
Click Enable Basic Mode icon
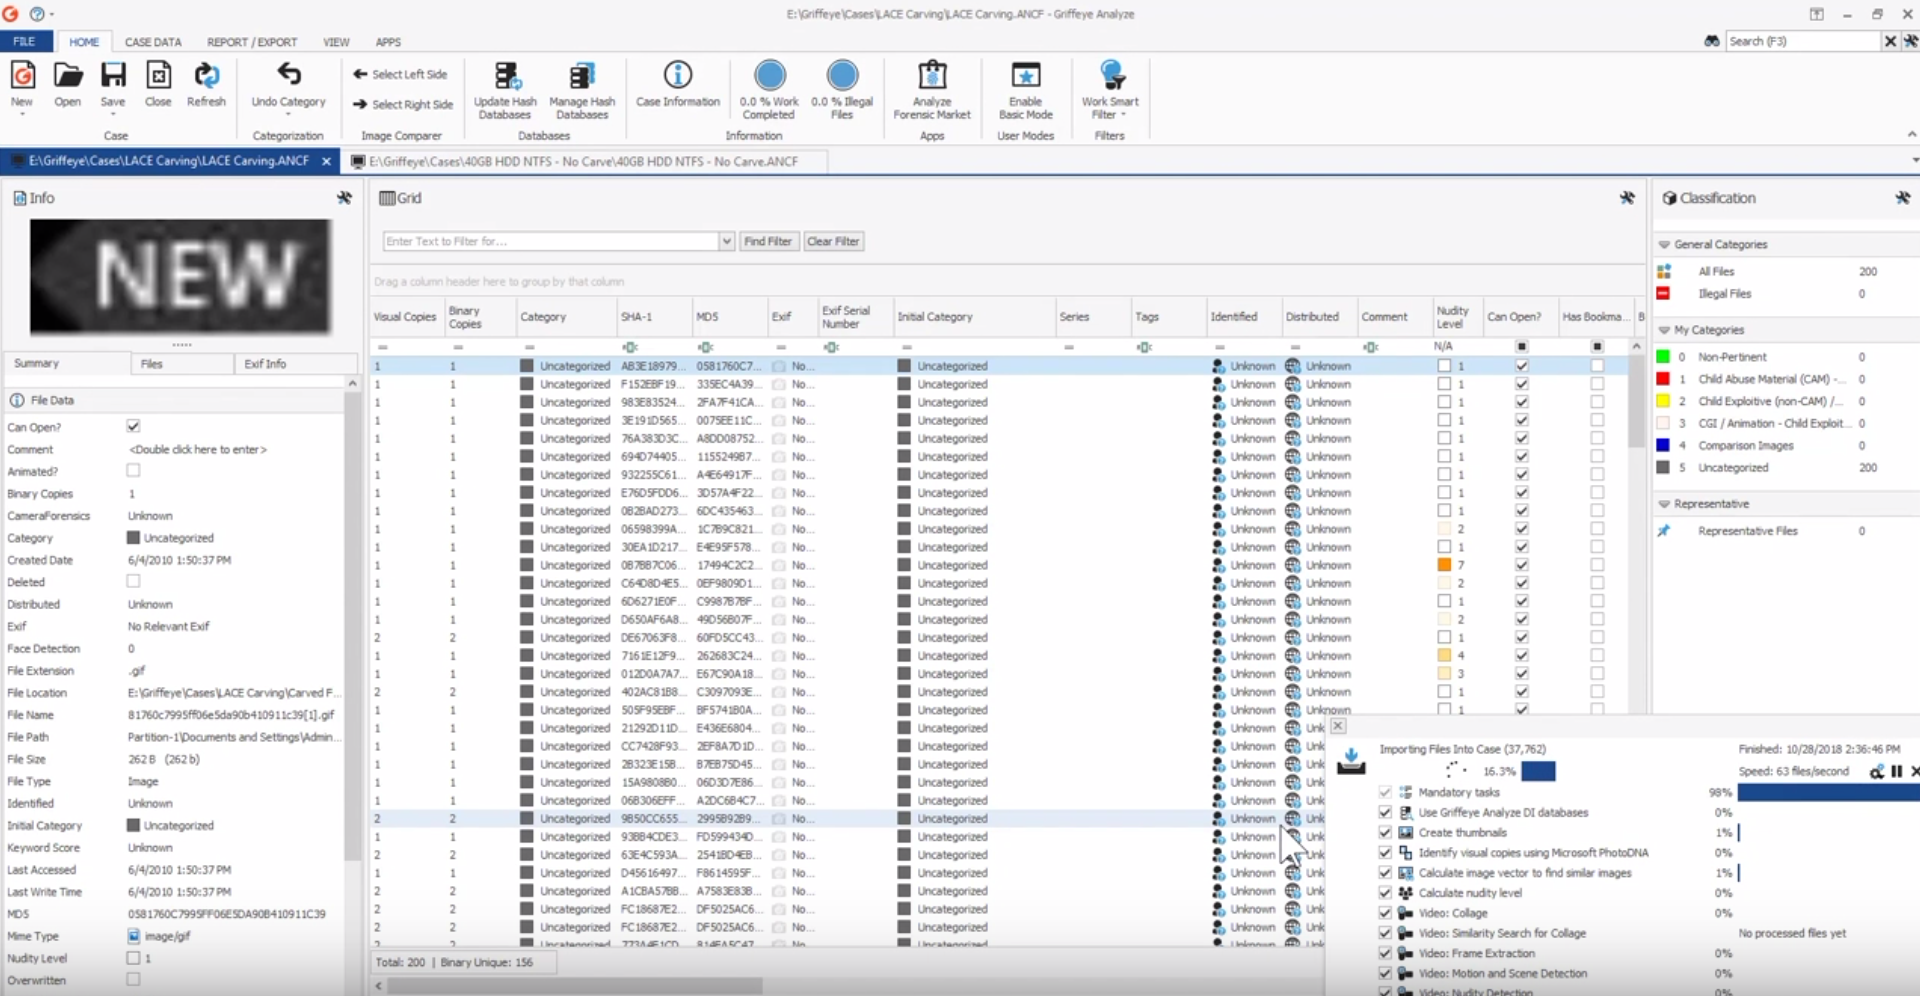click(1026, 76)
